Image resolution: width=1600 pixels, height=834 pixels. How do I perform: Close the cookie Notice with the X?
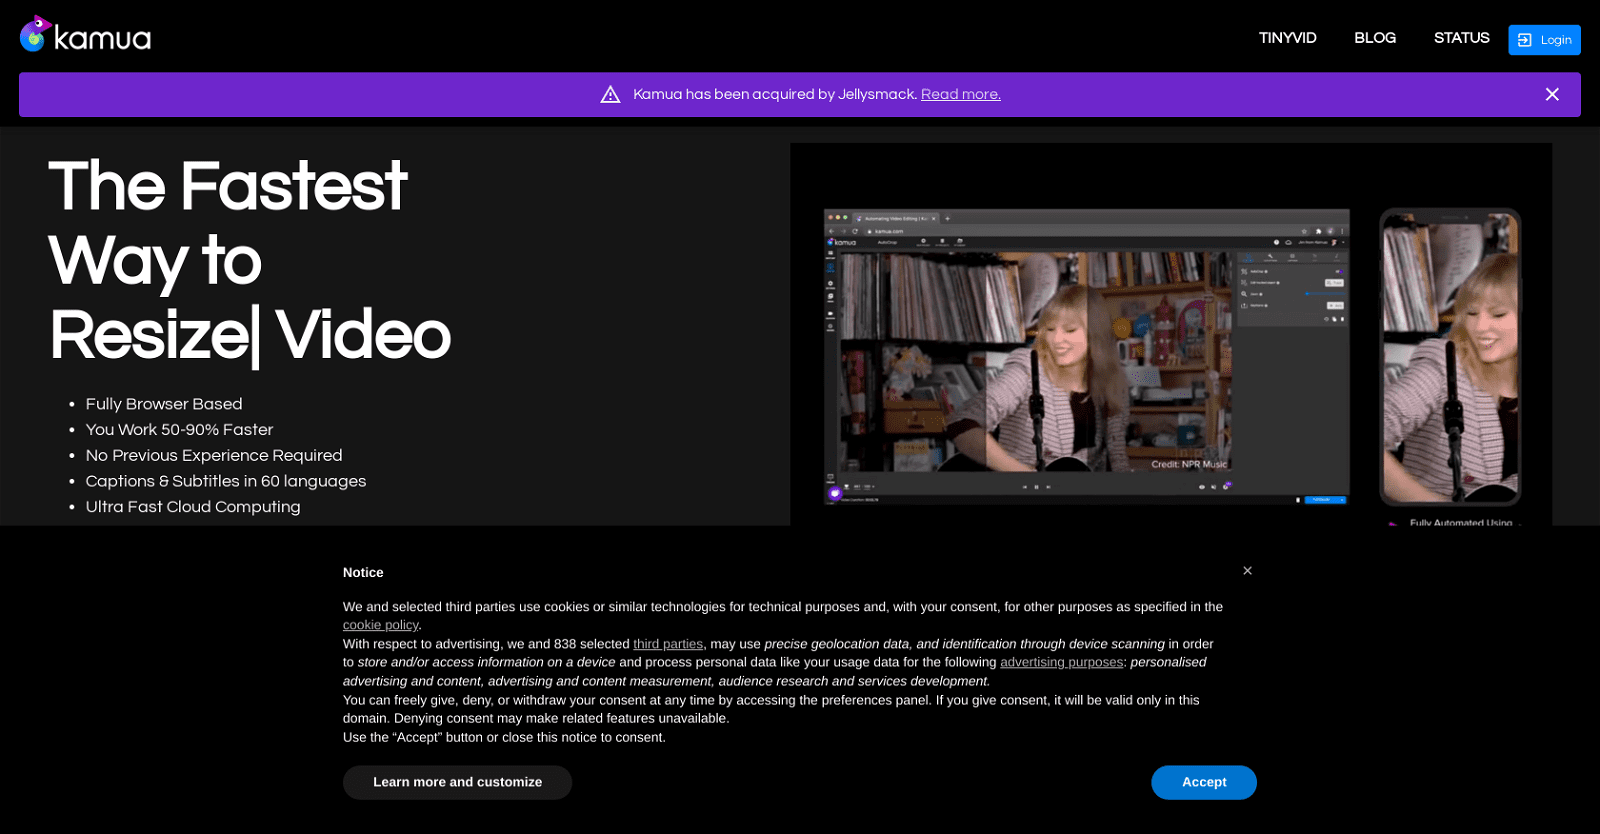click(x=1247, y=571)
